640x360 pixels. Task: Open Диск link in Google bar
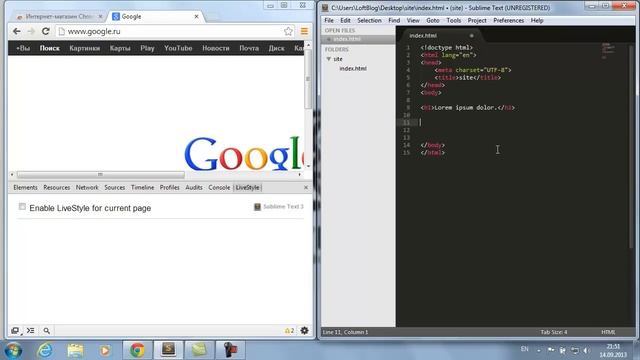point(276,48)
